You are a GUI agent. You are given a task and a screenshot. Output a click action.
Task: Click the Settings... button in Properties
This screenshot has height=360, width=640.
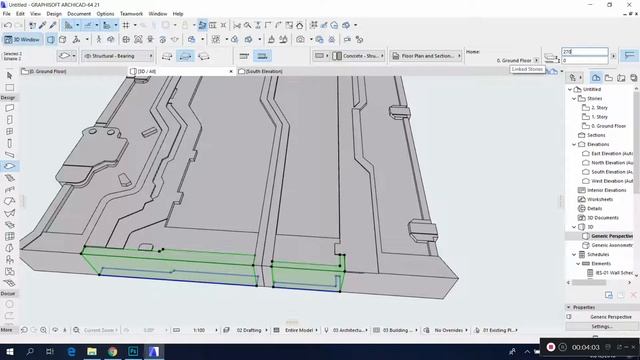602,326
